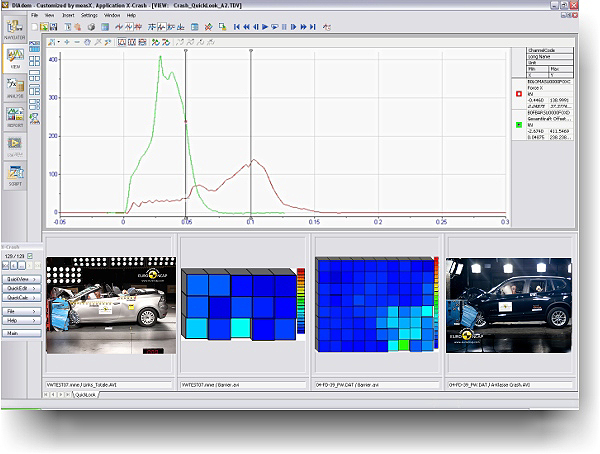Open the View menu
The image size is (600, 454).
[x=49, y=15]
